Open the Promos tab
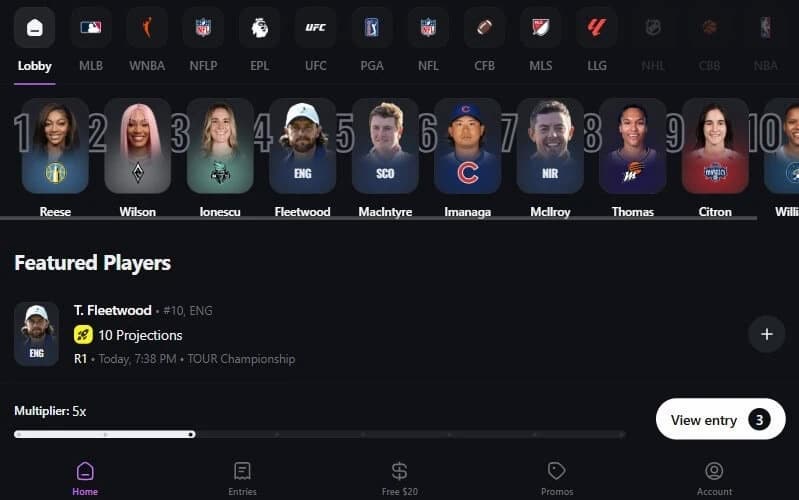 click(x=557, y=478)
